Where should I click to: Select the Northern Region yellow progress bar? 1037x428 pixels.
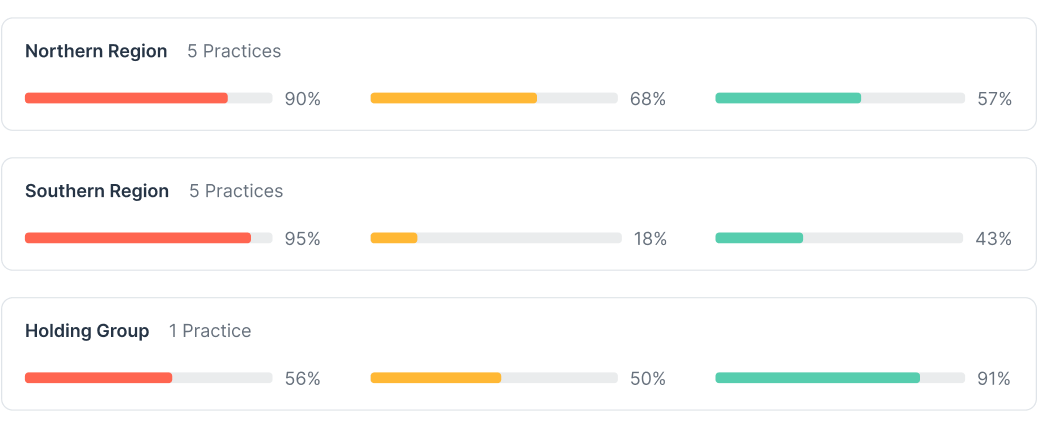tap(494, 98)
